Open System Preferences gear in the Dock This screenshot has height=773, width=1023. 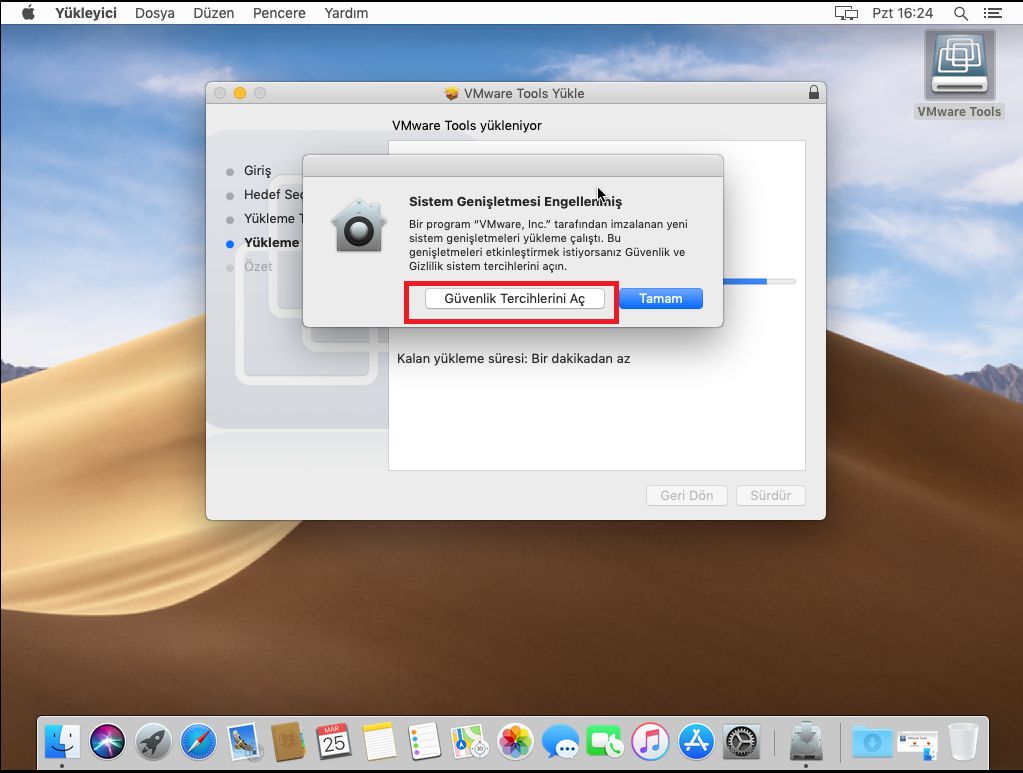tap(741, 742)
